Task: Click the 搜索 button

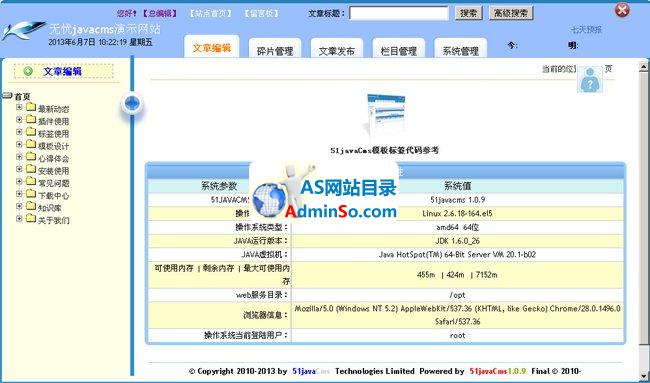Action: [468, 13]
